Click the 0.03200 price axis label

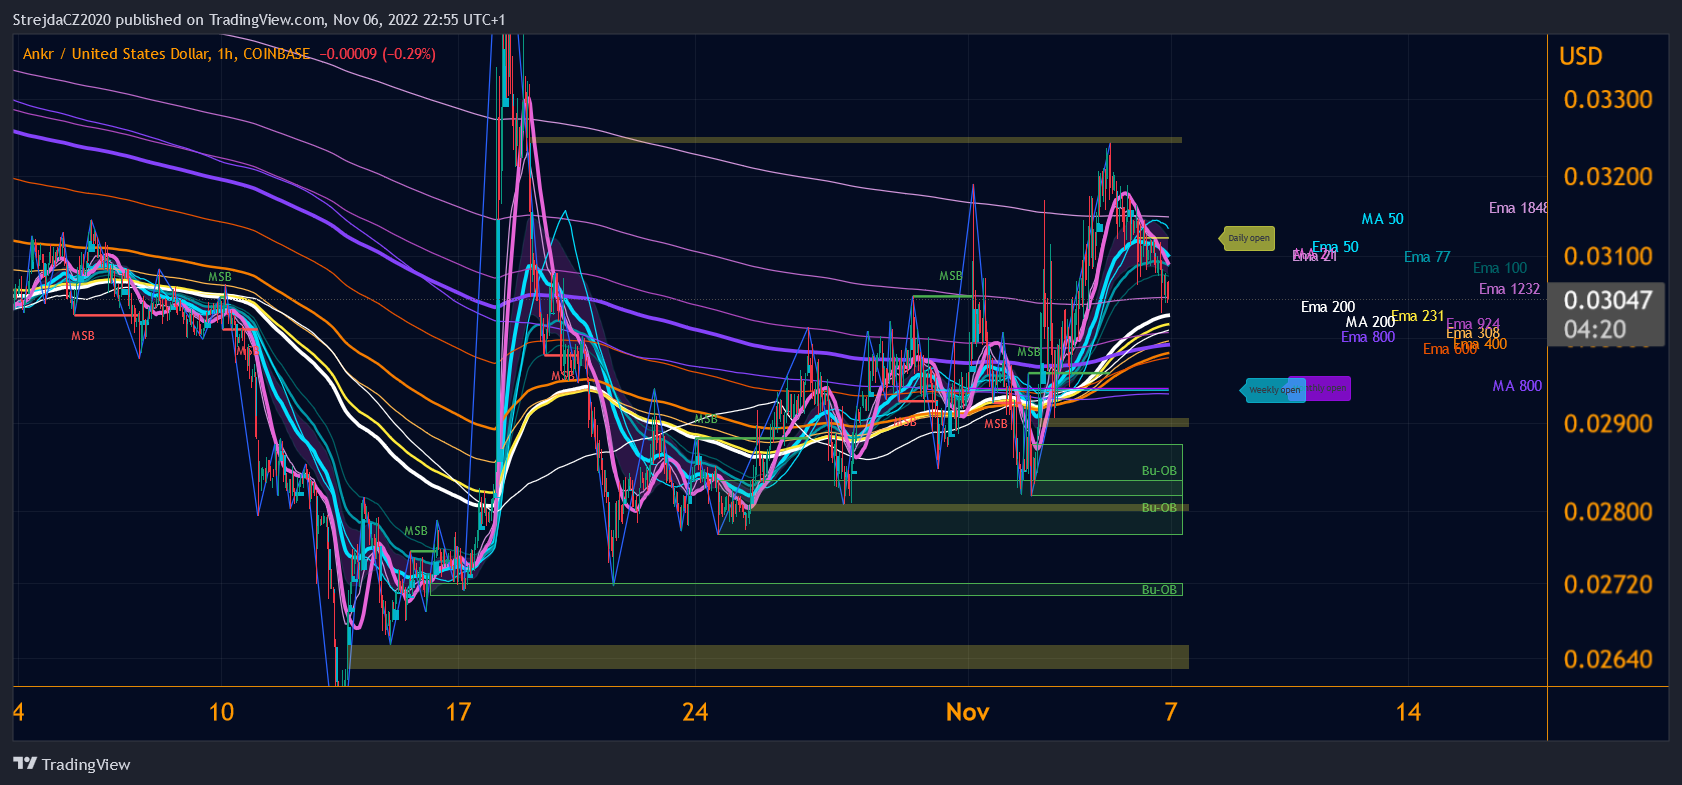1608,176
